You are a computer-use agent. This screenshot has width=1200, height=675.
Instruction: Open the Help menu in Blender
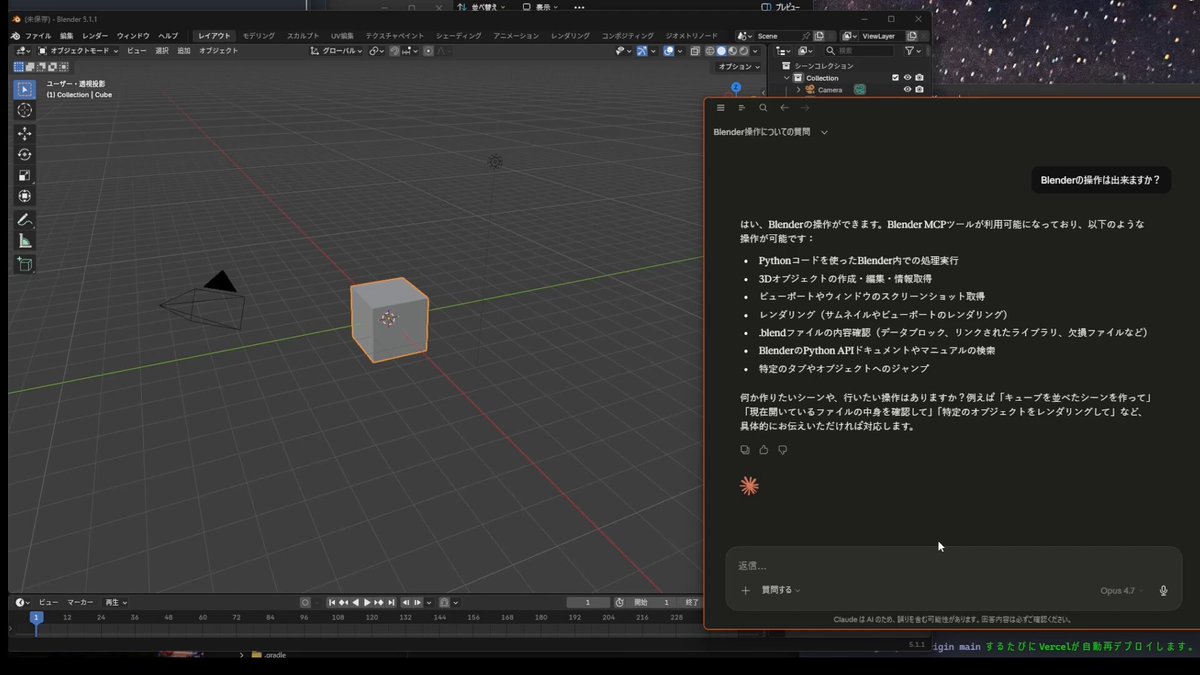pyautogui.click(x=168, y=36)
